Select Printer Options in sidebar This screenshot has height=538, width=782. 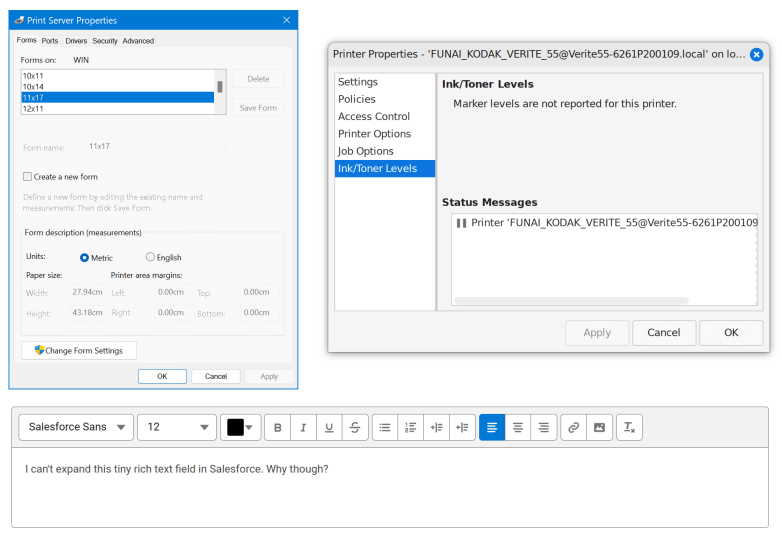coord(385,134)
